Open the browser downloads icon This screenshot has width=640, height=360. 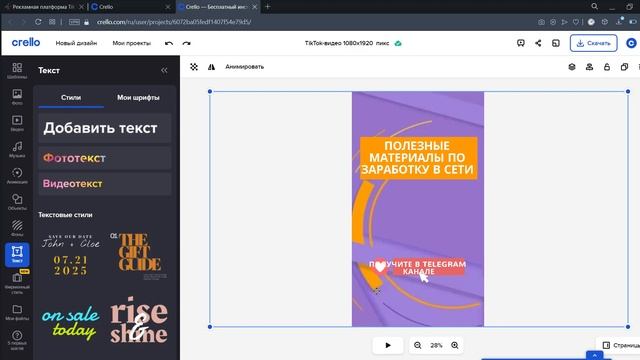tap(619, 22)
